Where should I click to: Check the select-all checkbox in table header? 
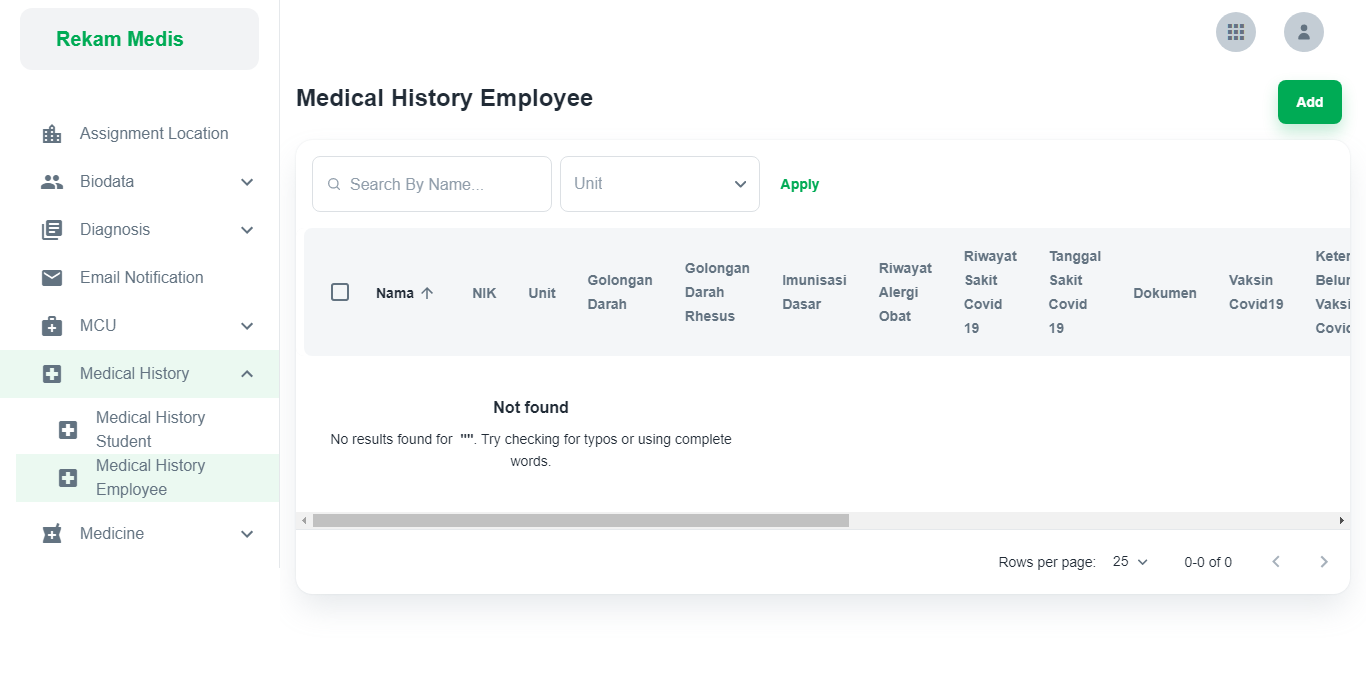[x=340, y=292]
